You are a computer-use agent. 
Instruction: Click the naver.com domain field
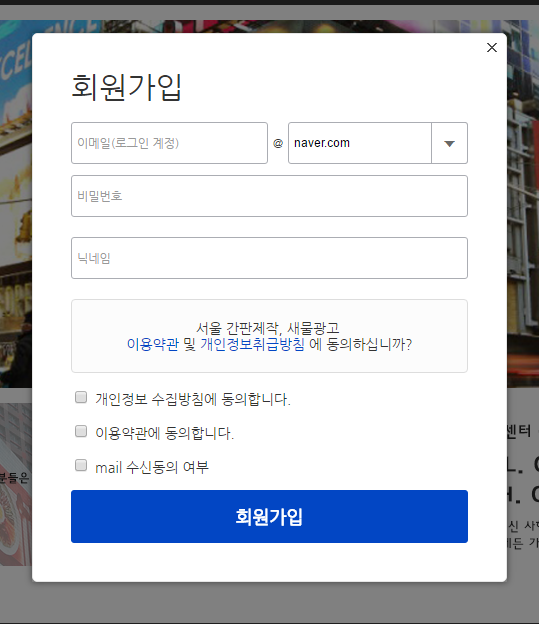point(360,143)
